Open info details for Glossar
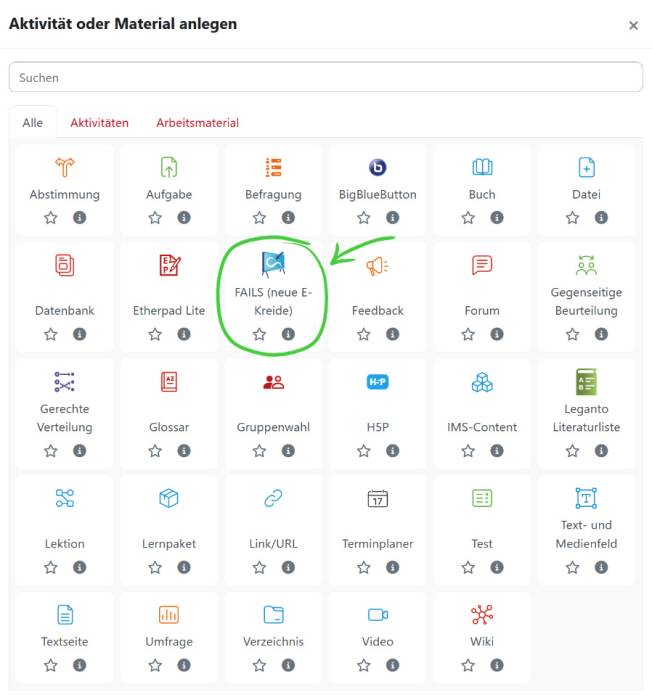 coord(184,451)
